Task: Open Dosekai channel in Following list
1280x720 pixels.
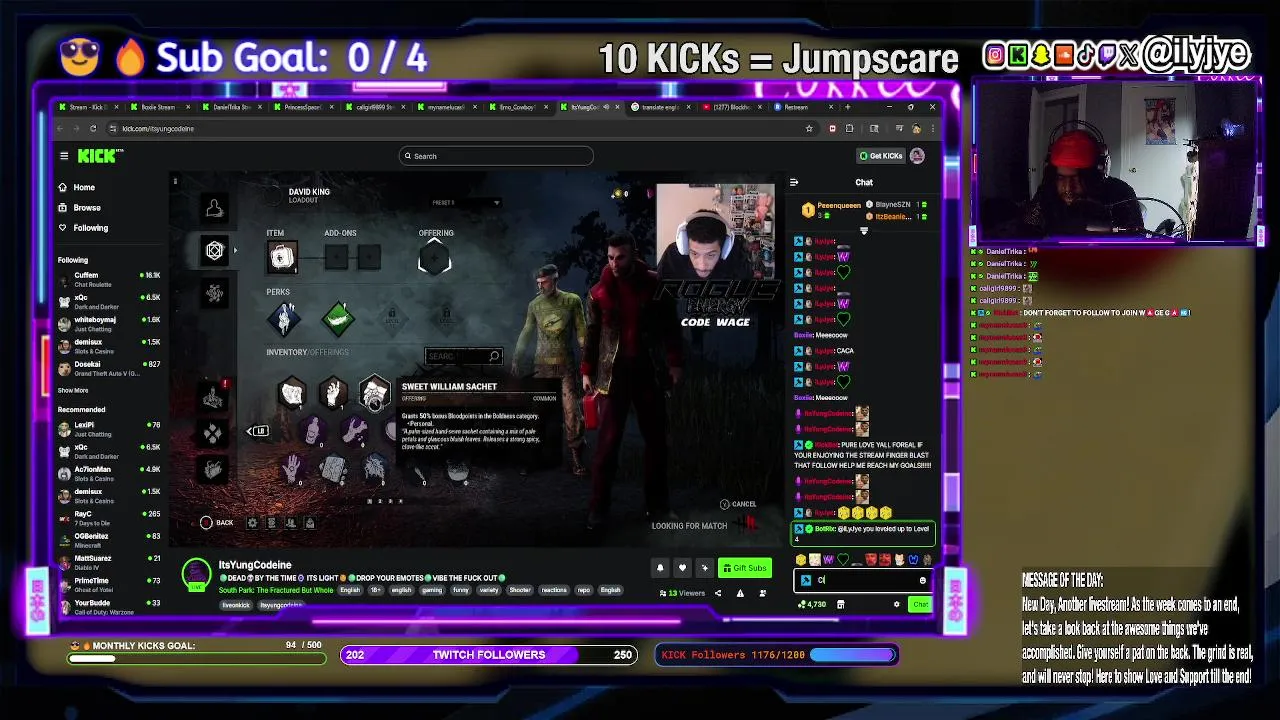Action: (108, 368)
